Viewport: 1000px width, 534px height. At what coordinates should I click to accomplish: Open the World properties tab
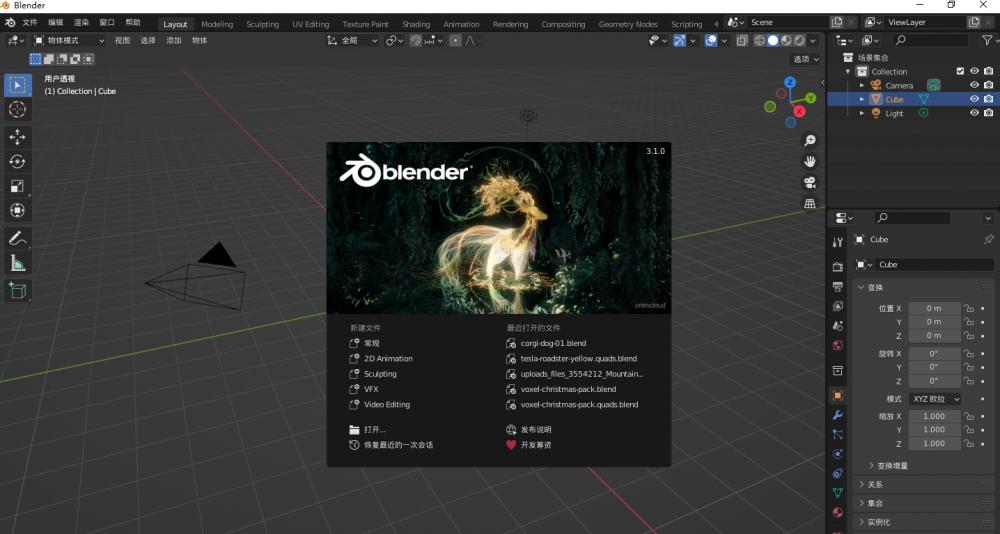(838, 346)
